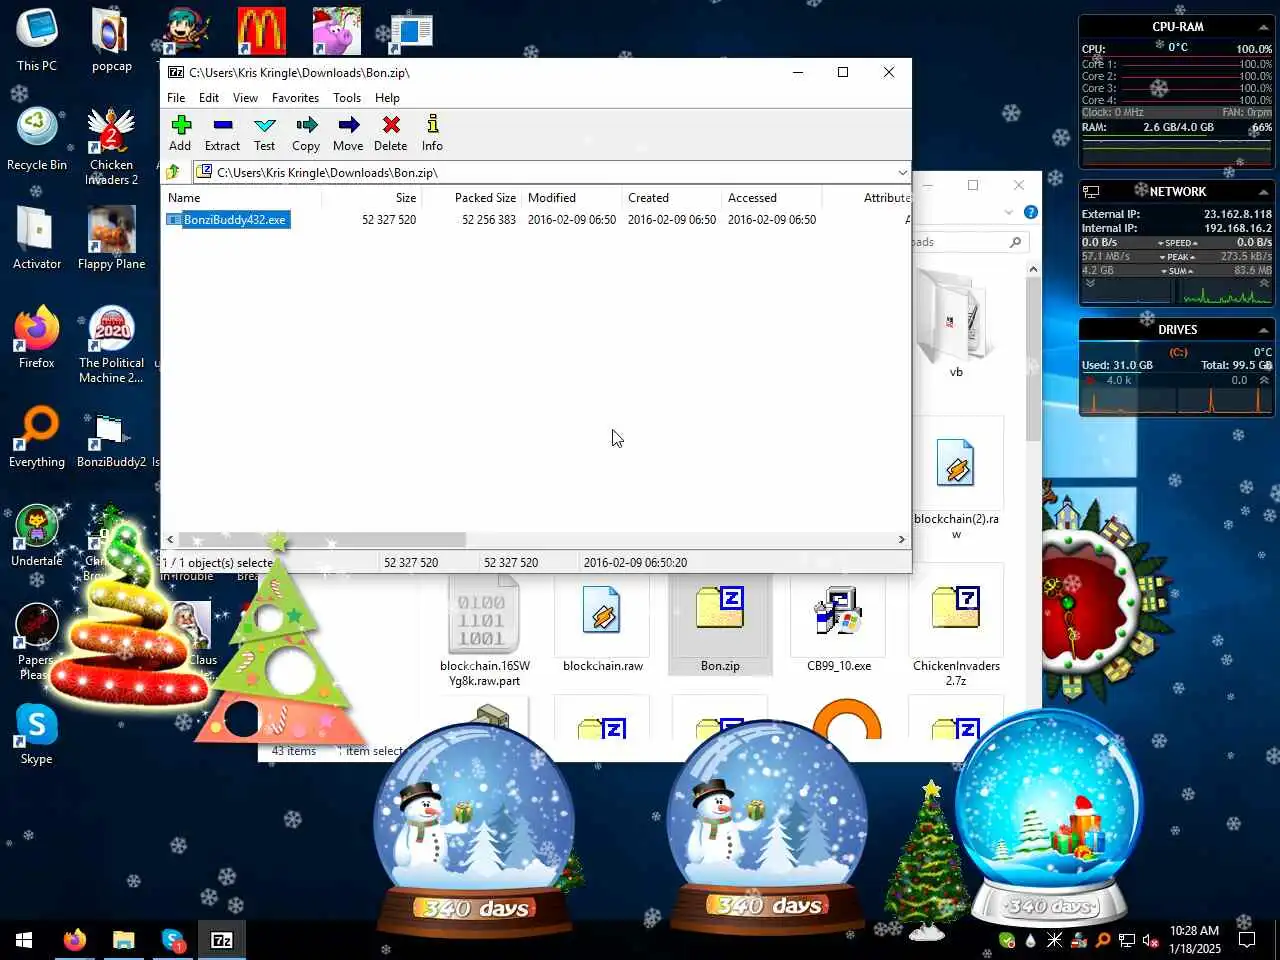Select the Recycle Bin desktop icon

[x=37, y=139]
